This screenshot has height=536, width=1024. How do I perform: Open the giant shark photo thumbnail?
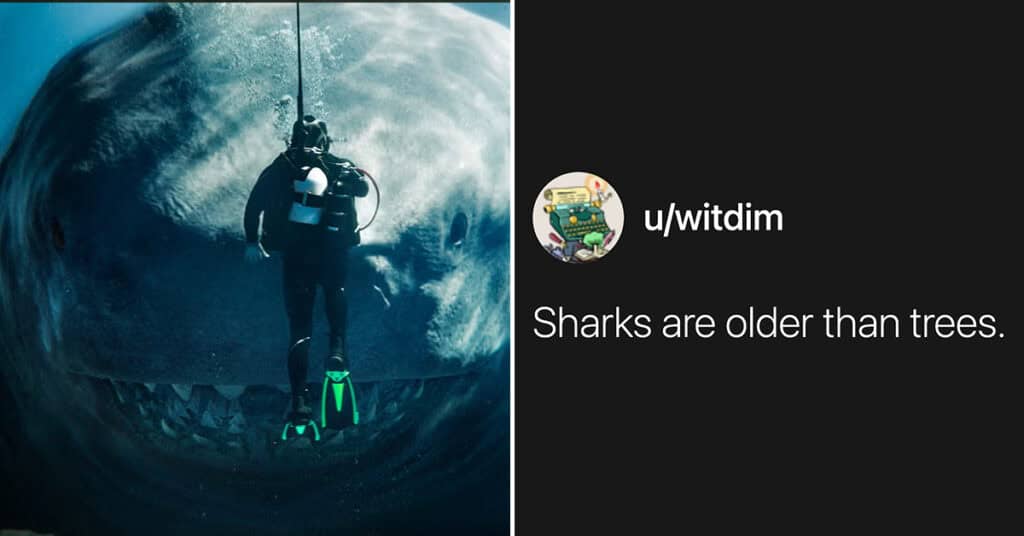click(255, 268)
